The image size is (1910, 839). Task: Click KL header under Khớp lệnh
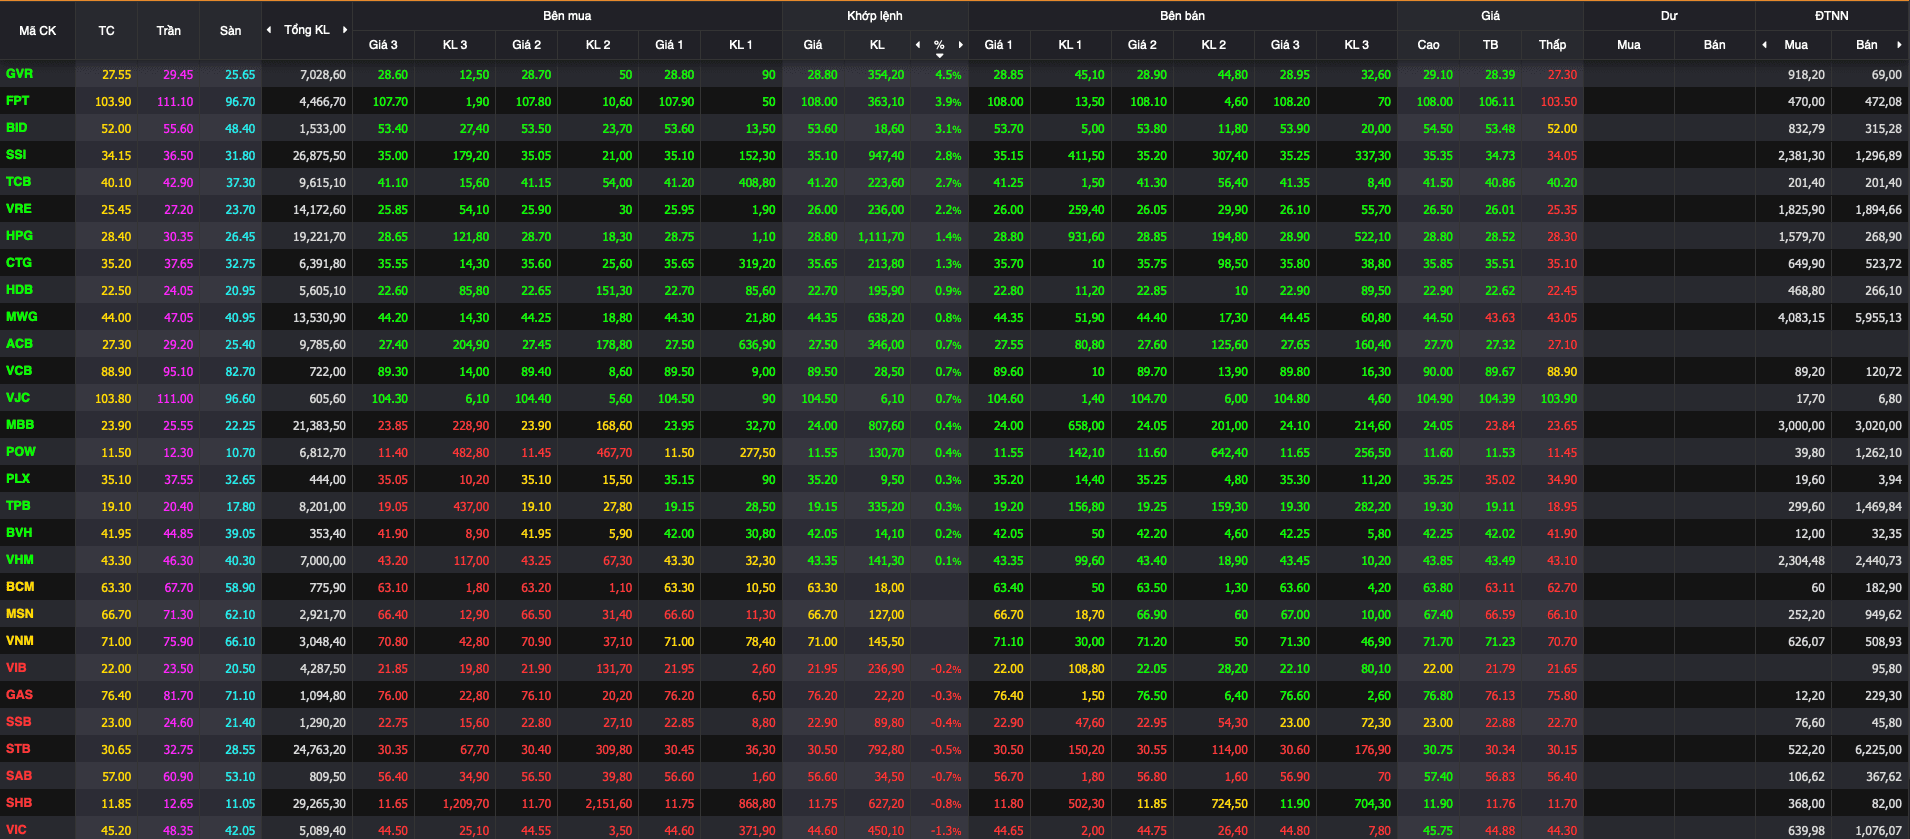877,45
